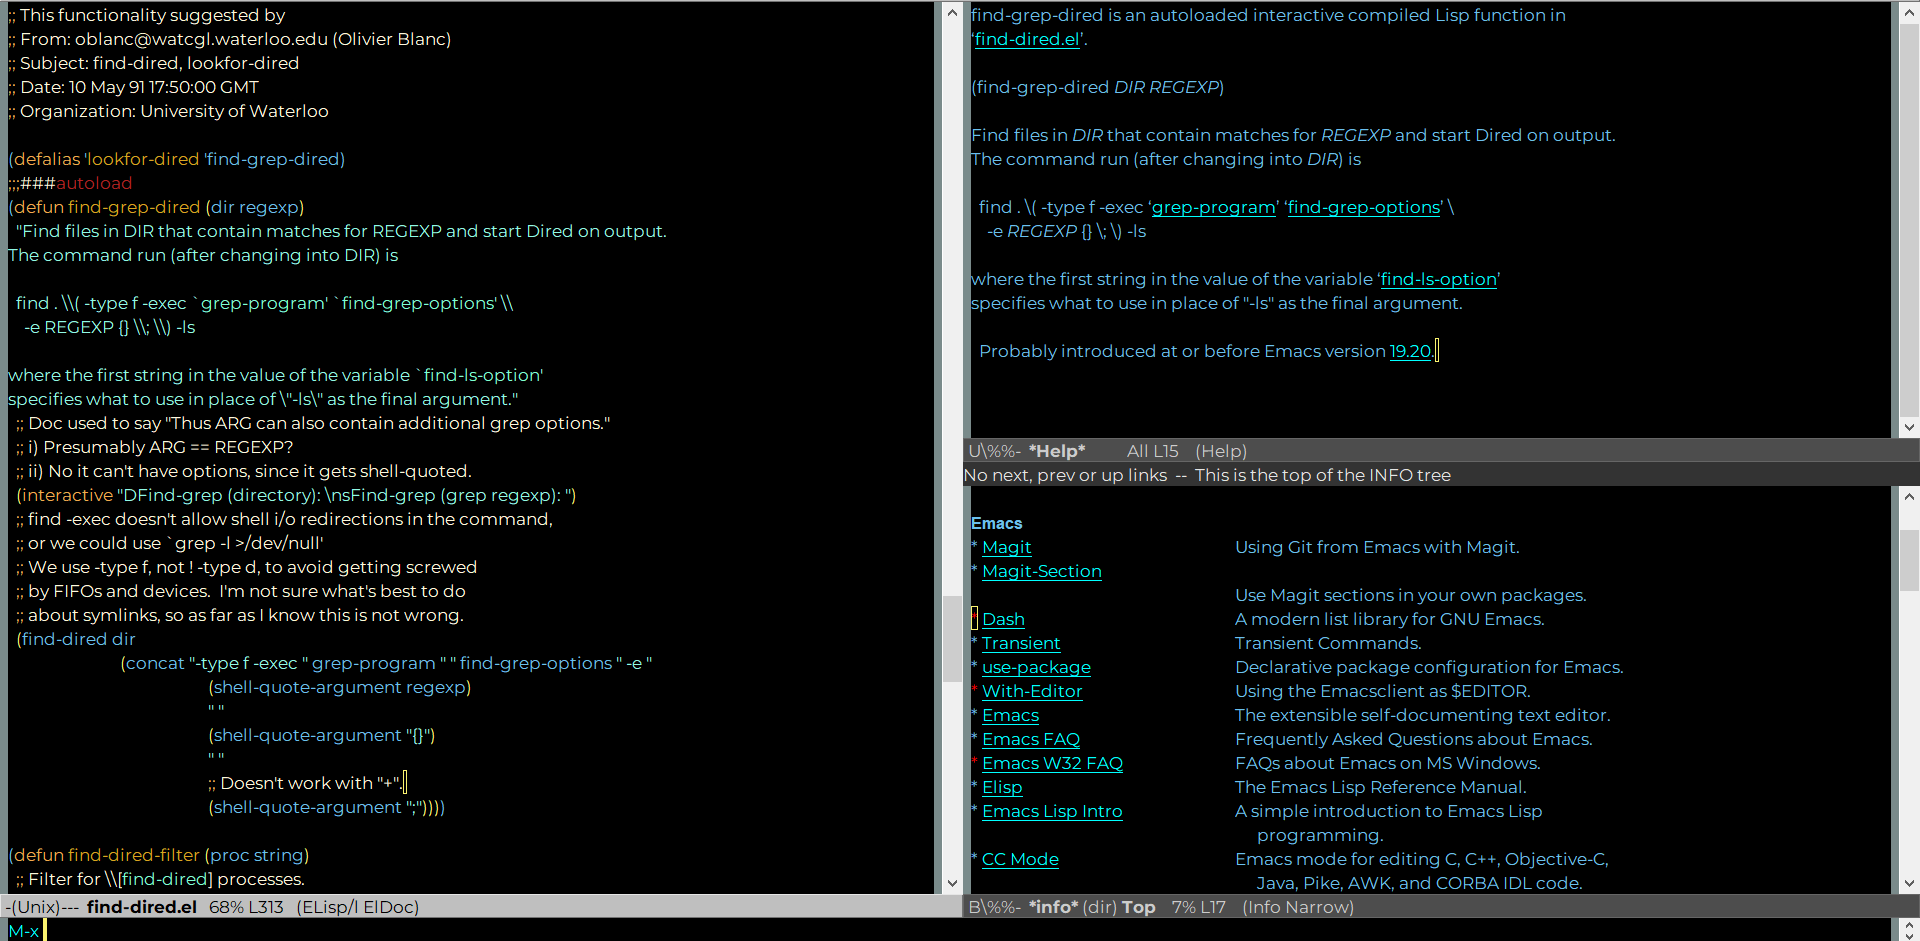The image size is (1920, 941).
Task: Click the 'Emacs' category heading in info
Action: [996, 523]
